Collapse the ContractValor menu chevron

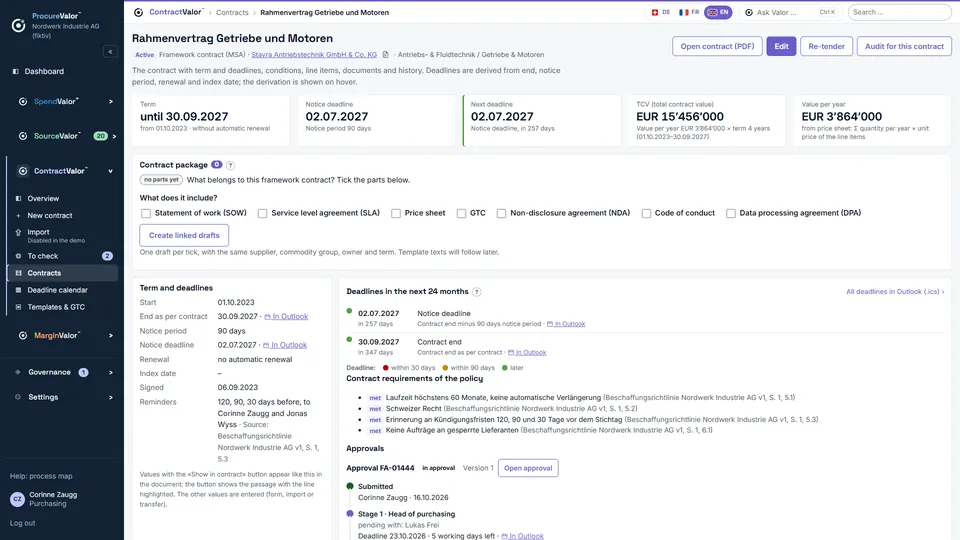click(111, 171)
